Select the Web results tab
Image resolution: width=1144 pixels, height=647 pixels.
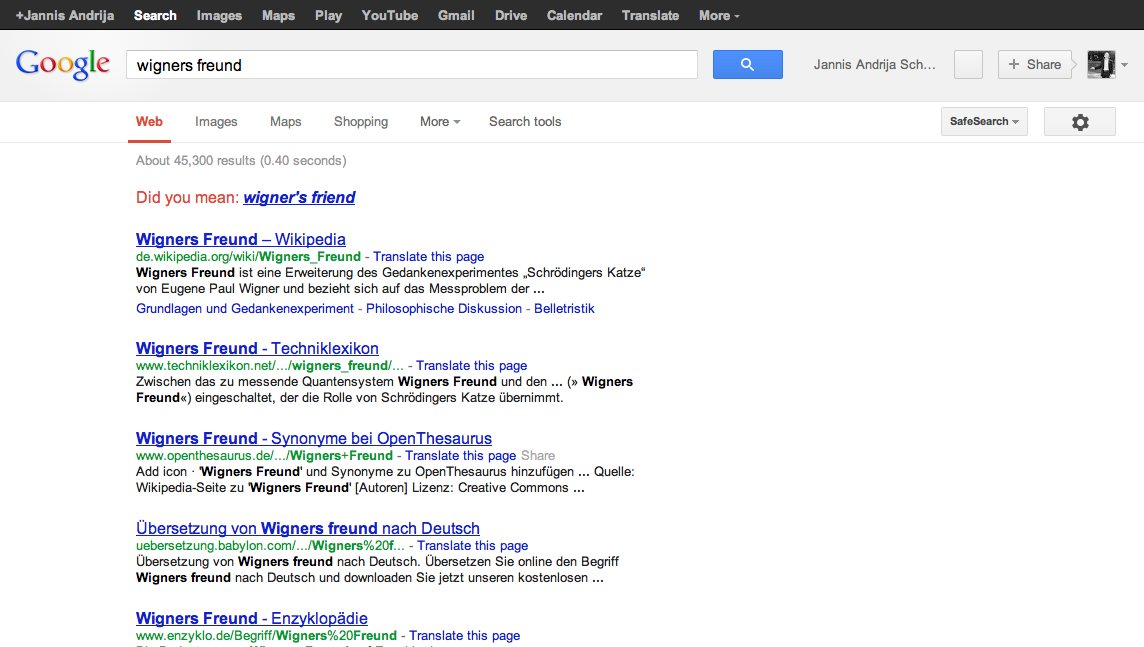tap(149, 122)
